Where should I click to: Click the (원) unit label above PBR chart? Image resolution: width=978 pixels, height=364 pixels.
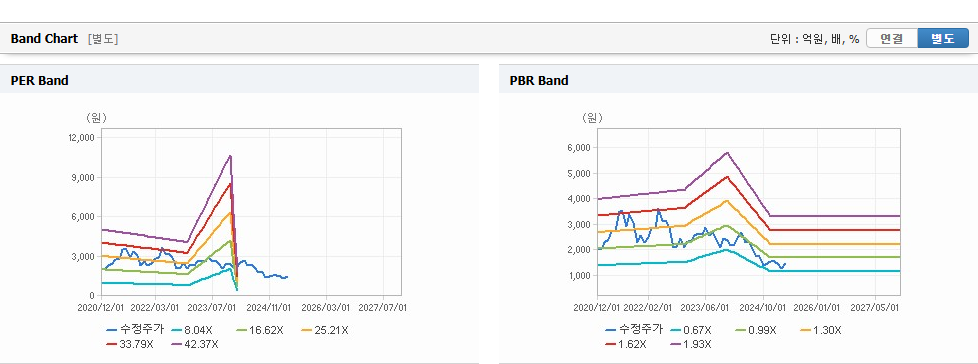click(x=593, y=117)
